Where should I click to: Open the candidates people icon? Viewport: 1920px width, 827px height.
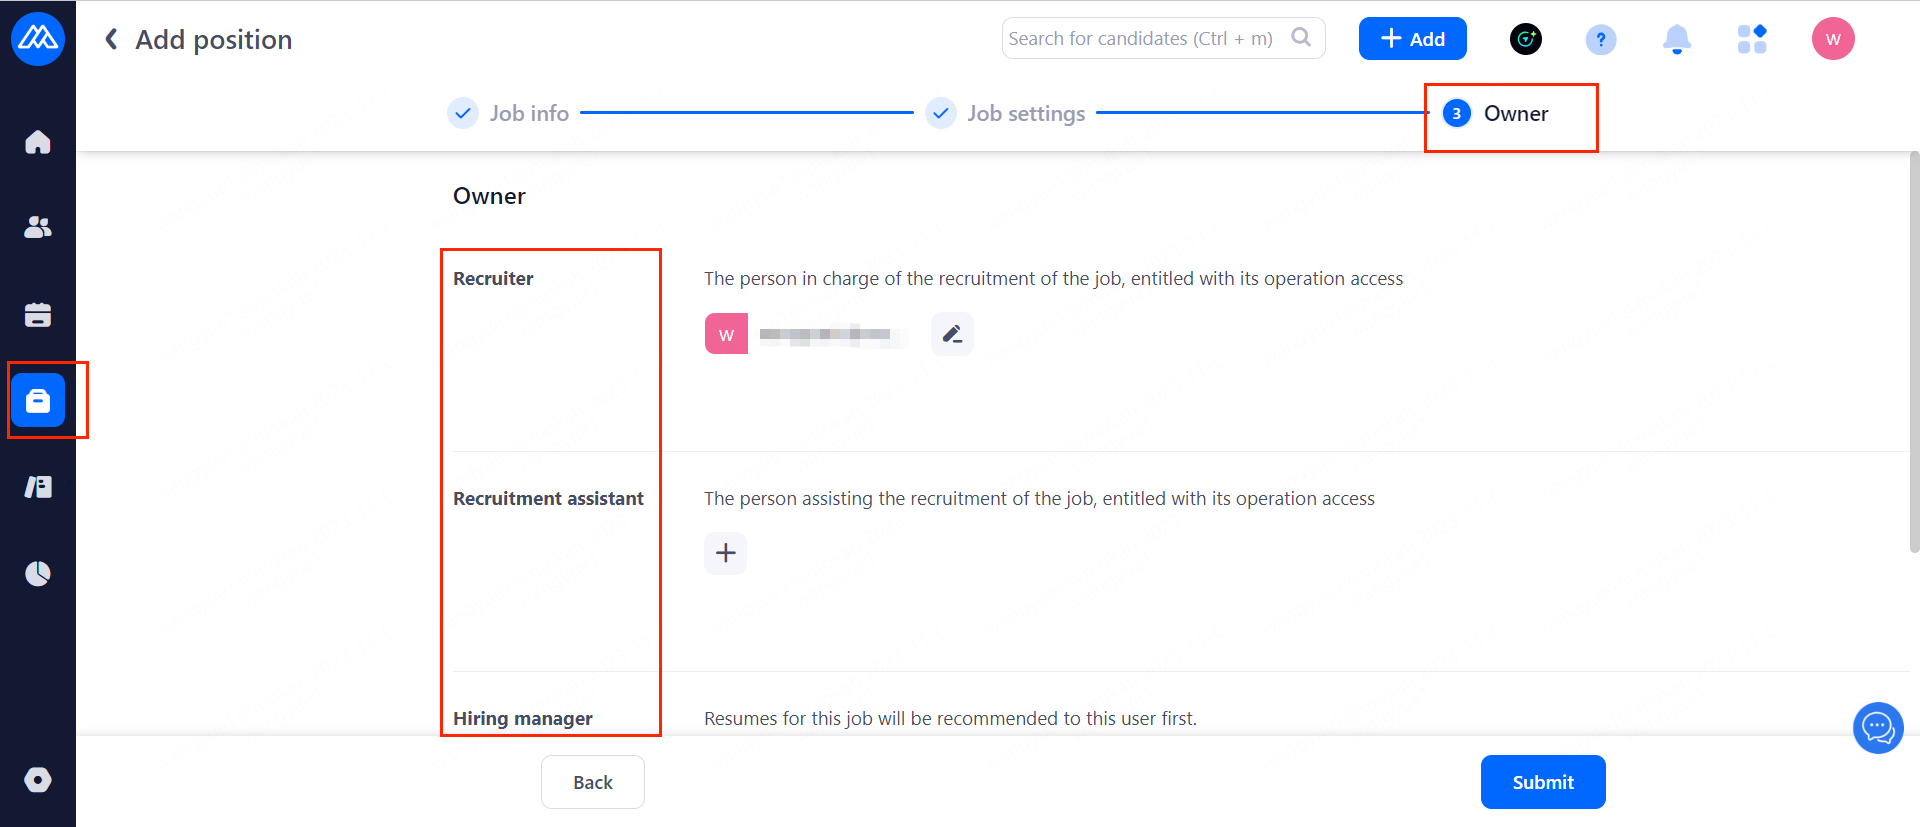(x=38, y=228)
